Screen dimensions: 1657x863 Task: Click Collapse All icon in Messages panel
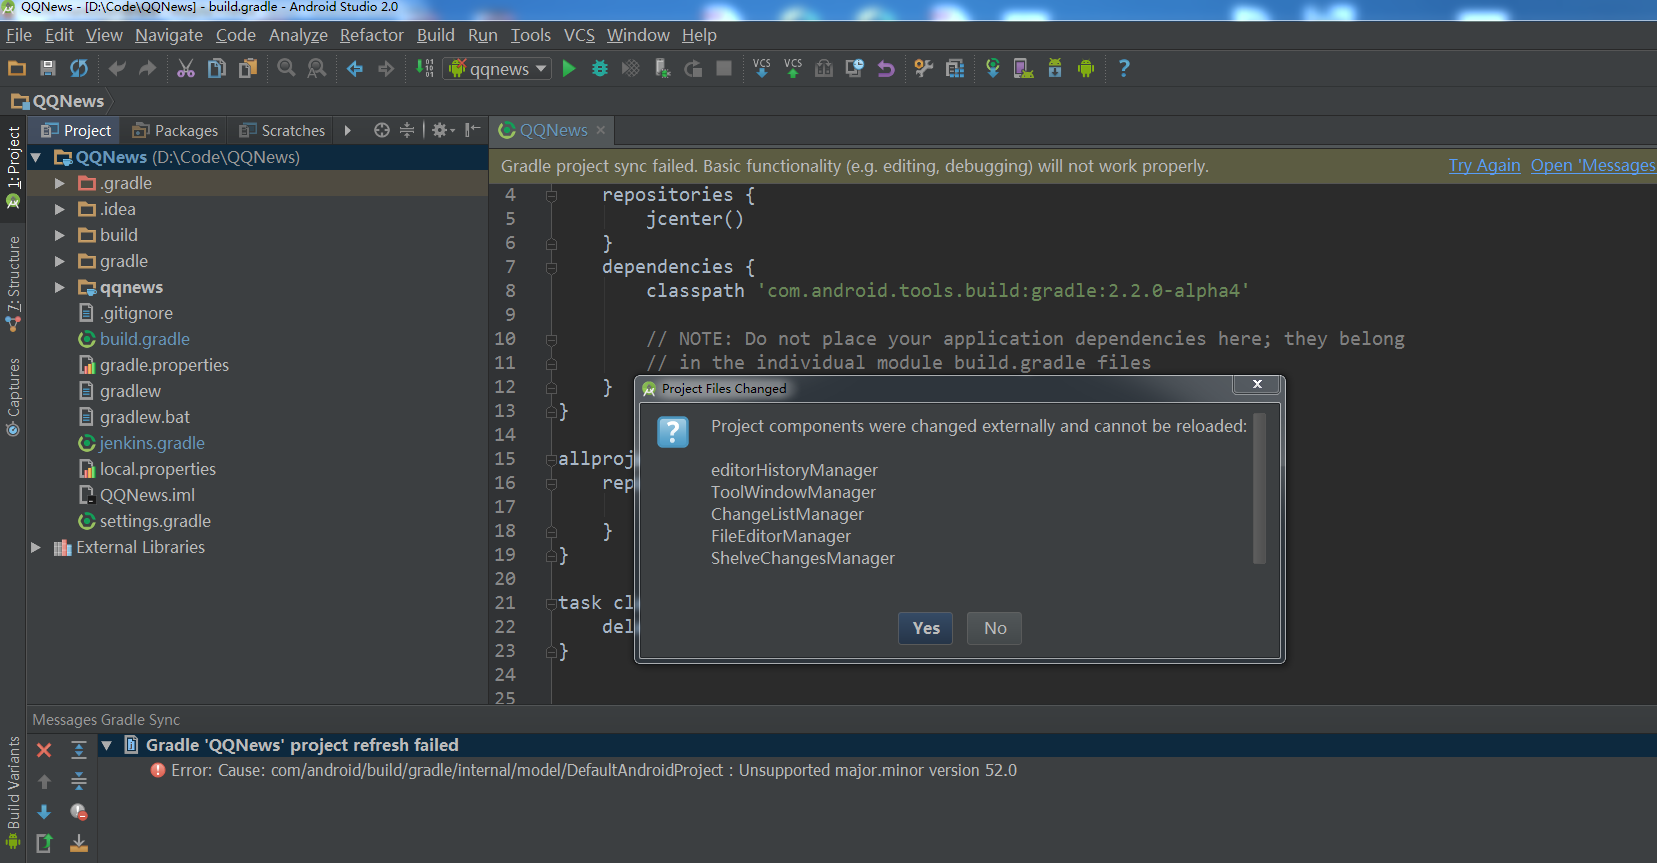tap(79, 781)
